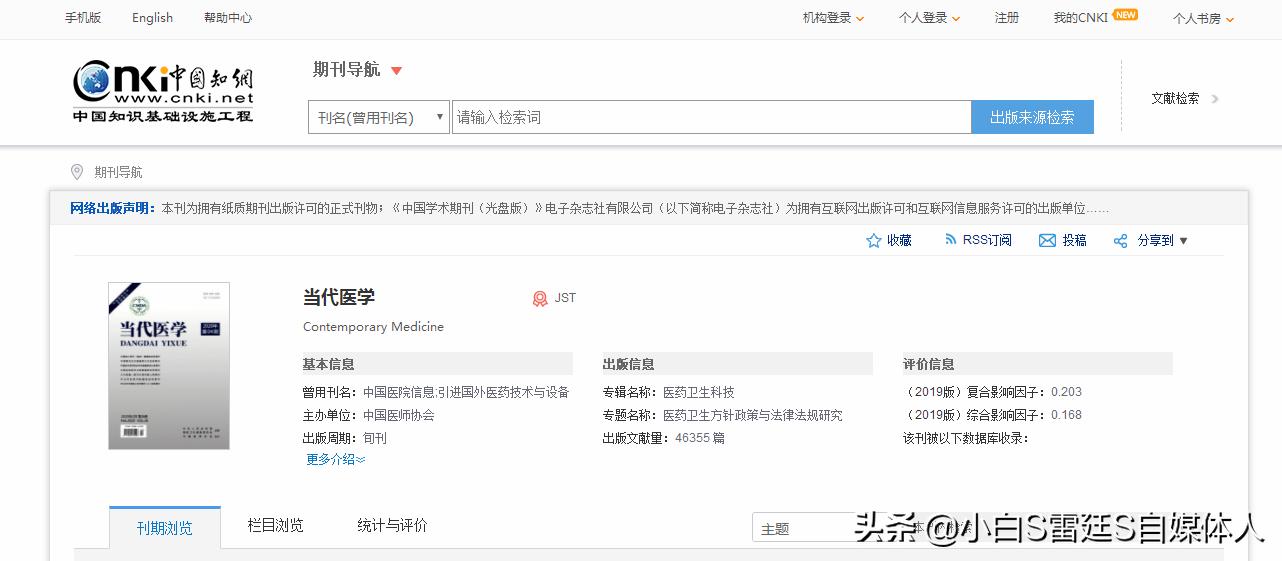Click the 投稿 label text
The width and height of the screenshot is (1282, 561).
click(x=1074, y=241)
